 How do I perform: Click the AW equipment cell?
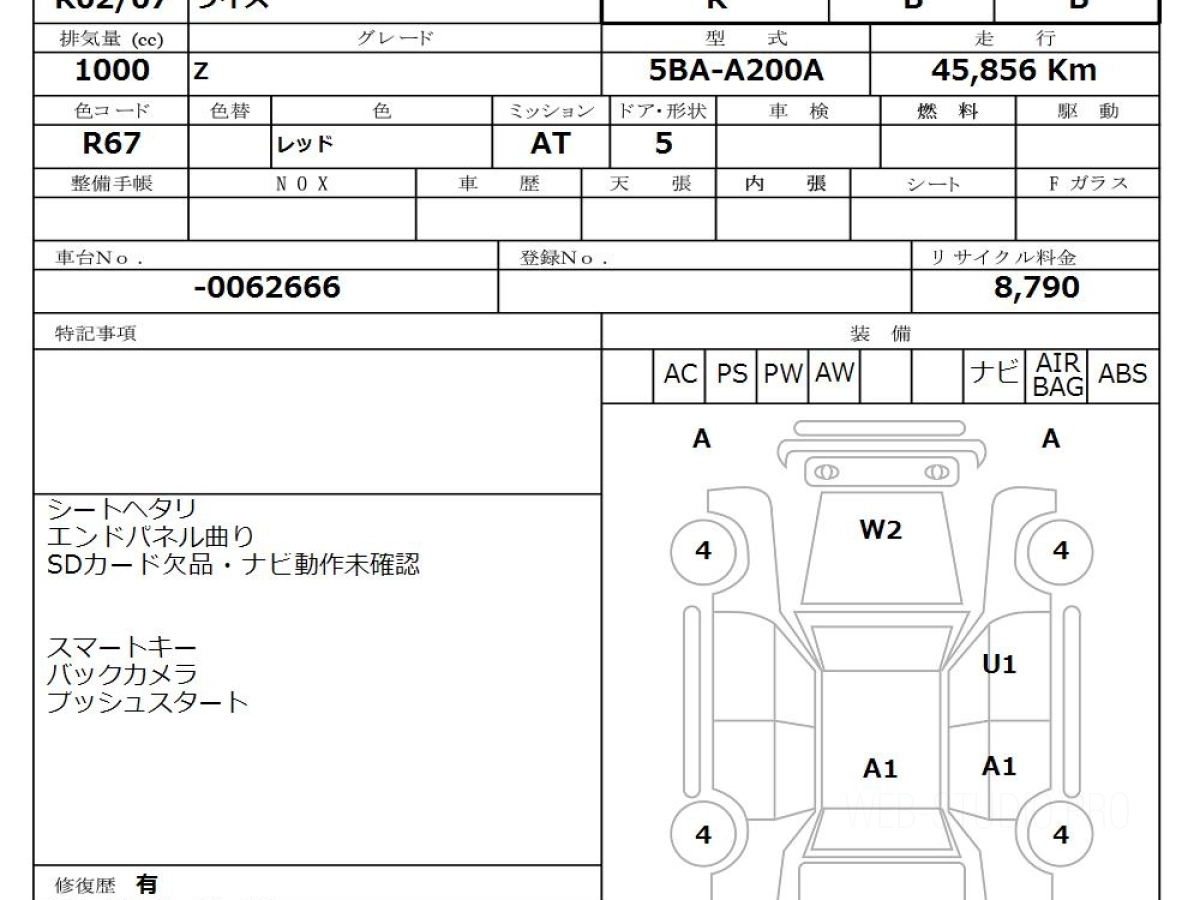835,375
